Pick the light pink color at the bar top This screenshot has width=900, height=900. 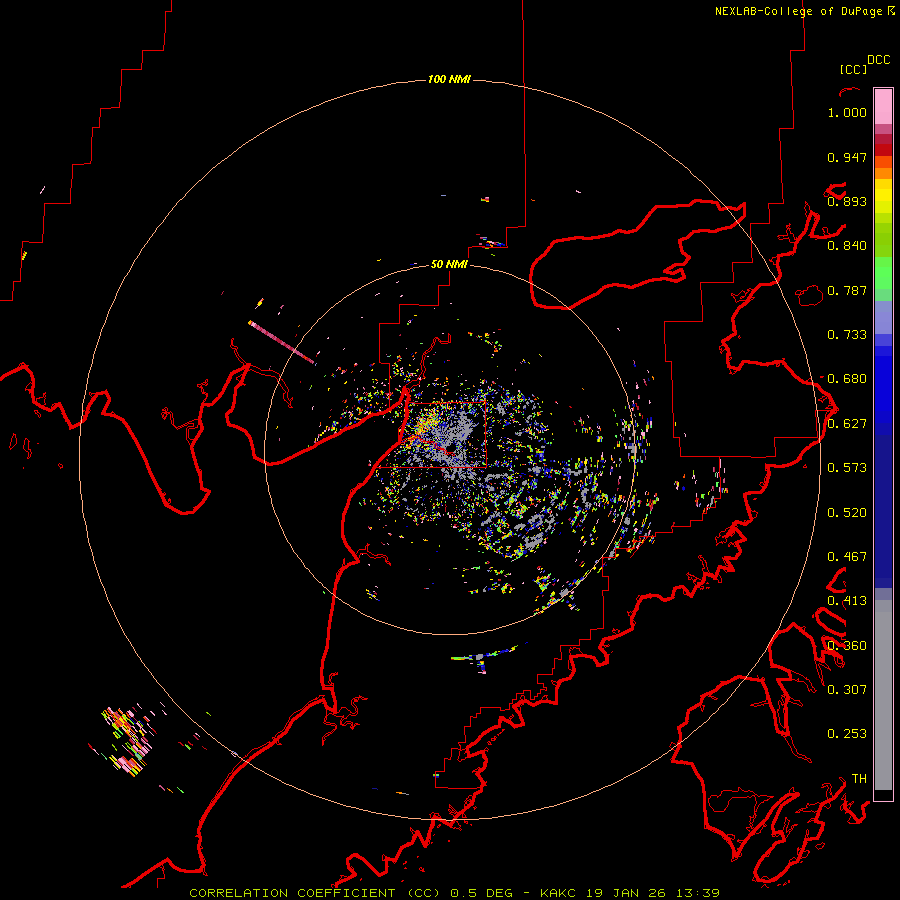[883, 106]
